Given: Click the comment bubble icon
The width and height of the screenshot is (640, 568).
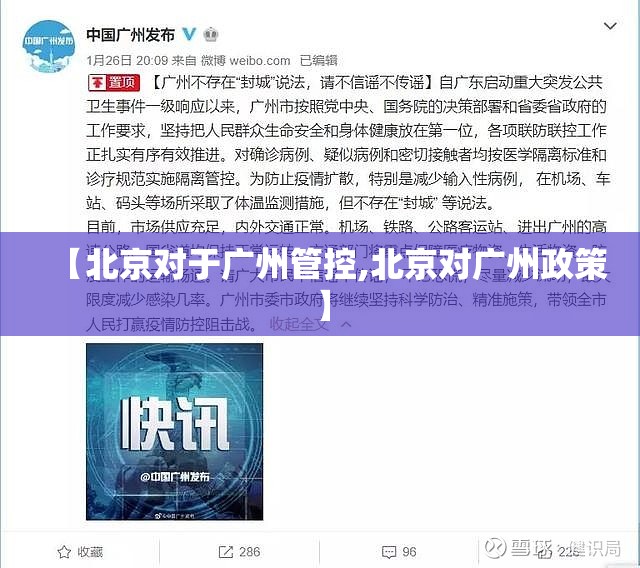Looking at the screenshot, I should [x=389, y=552].
